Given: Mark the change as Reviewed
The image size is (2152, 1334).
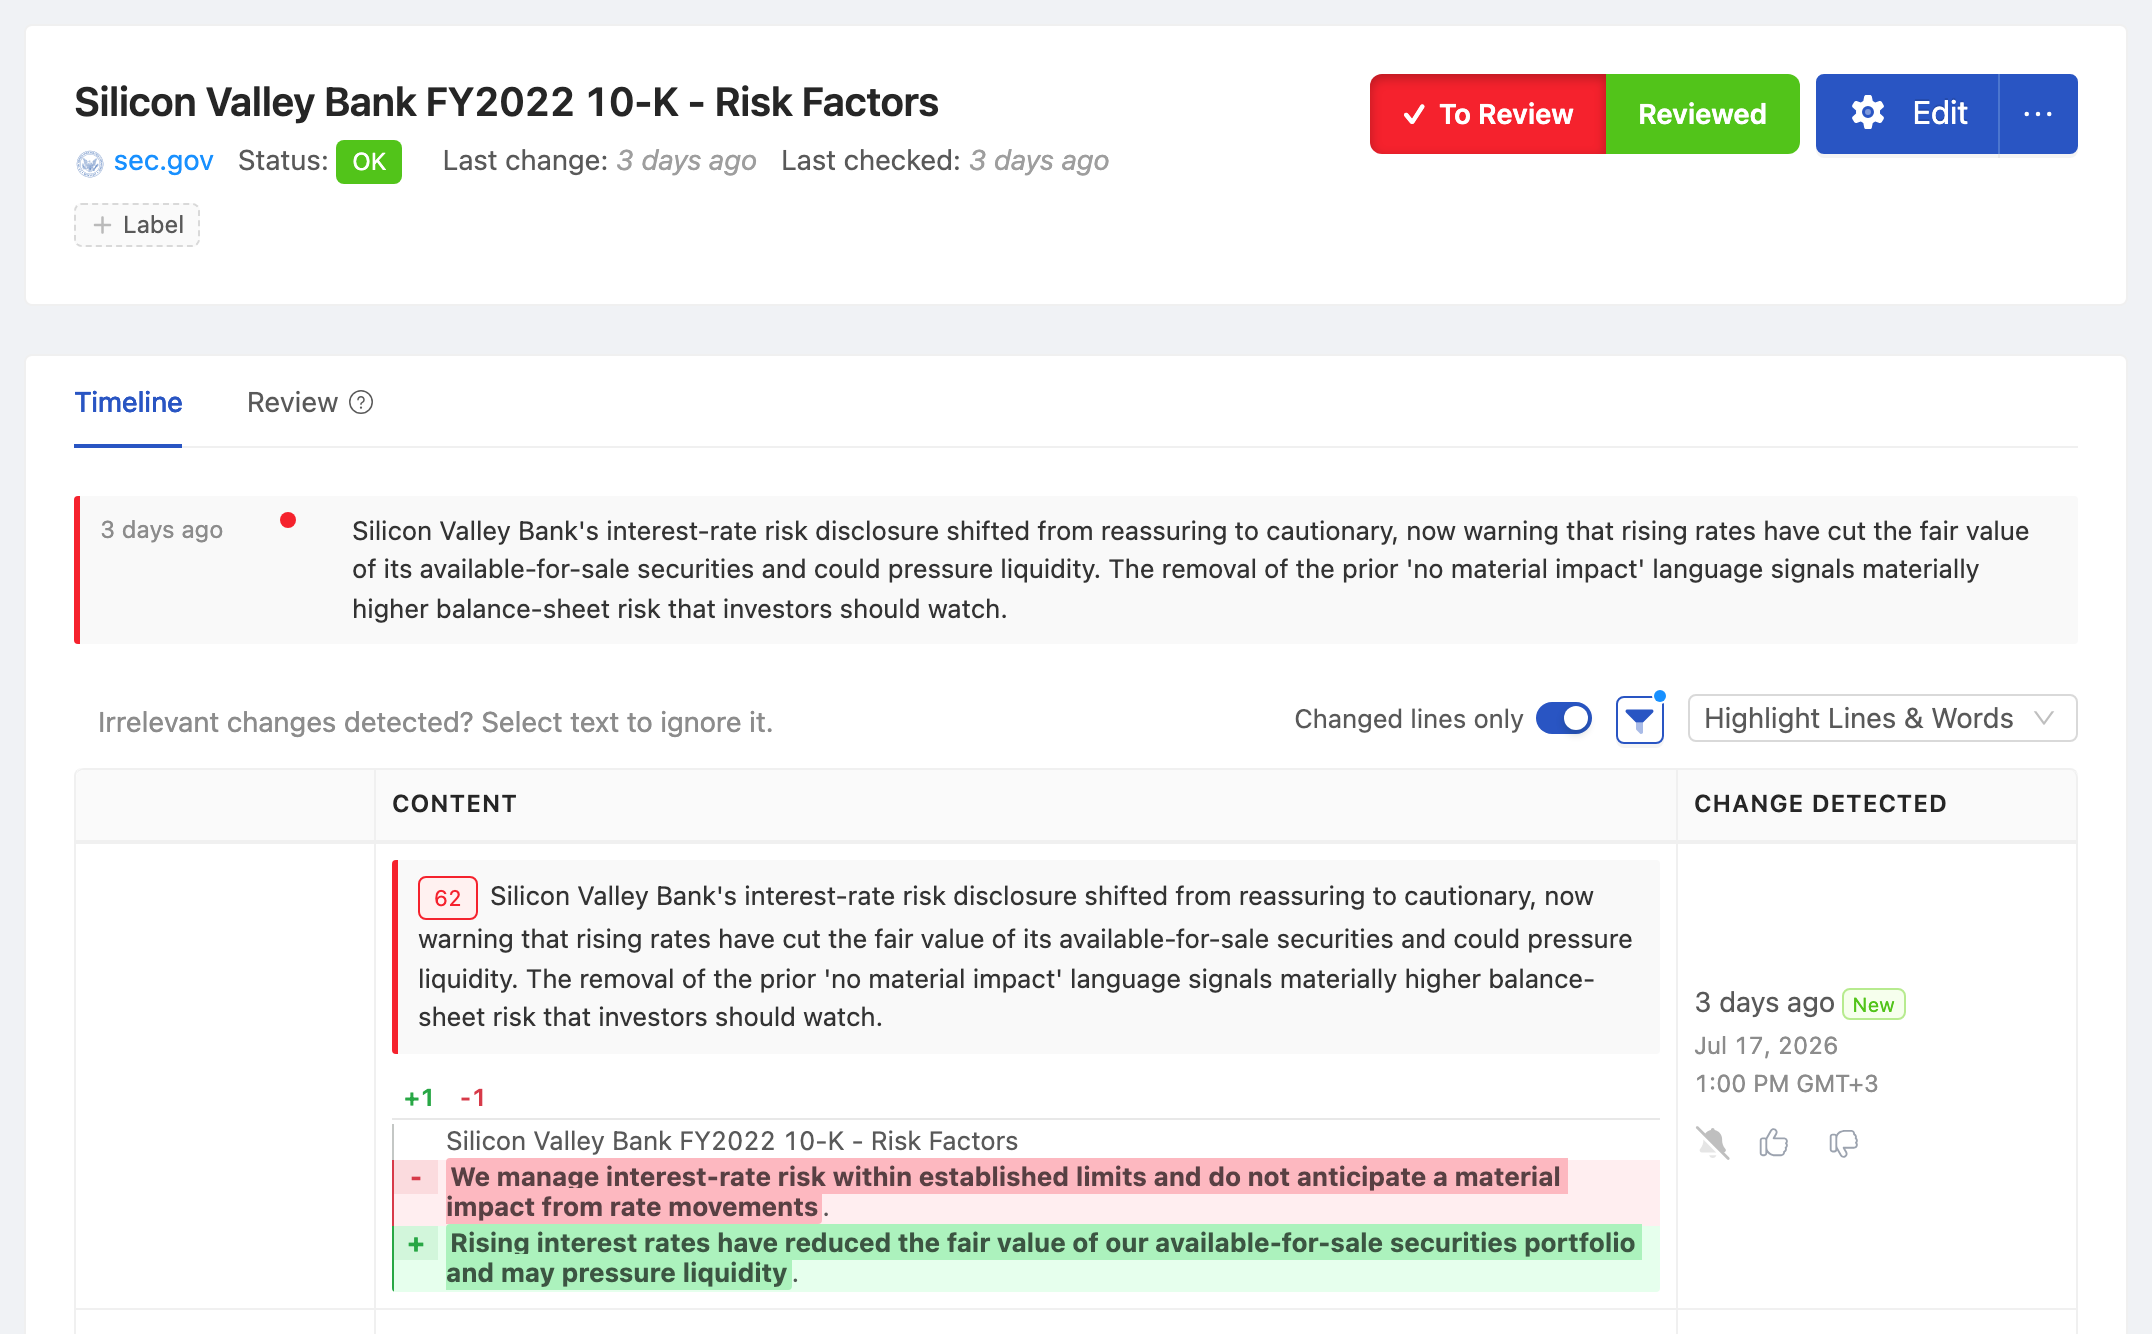Looking at the screenshot, I should click(x=1702, y=114).
